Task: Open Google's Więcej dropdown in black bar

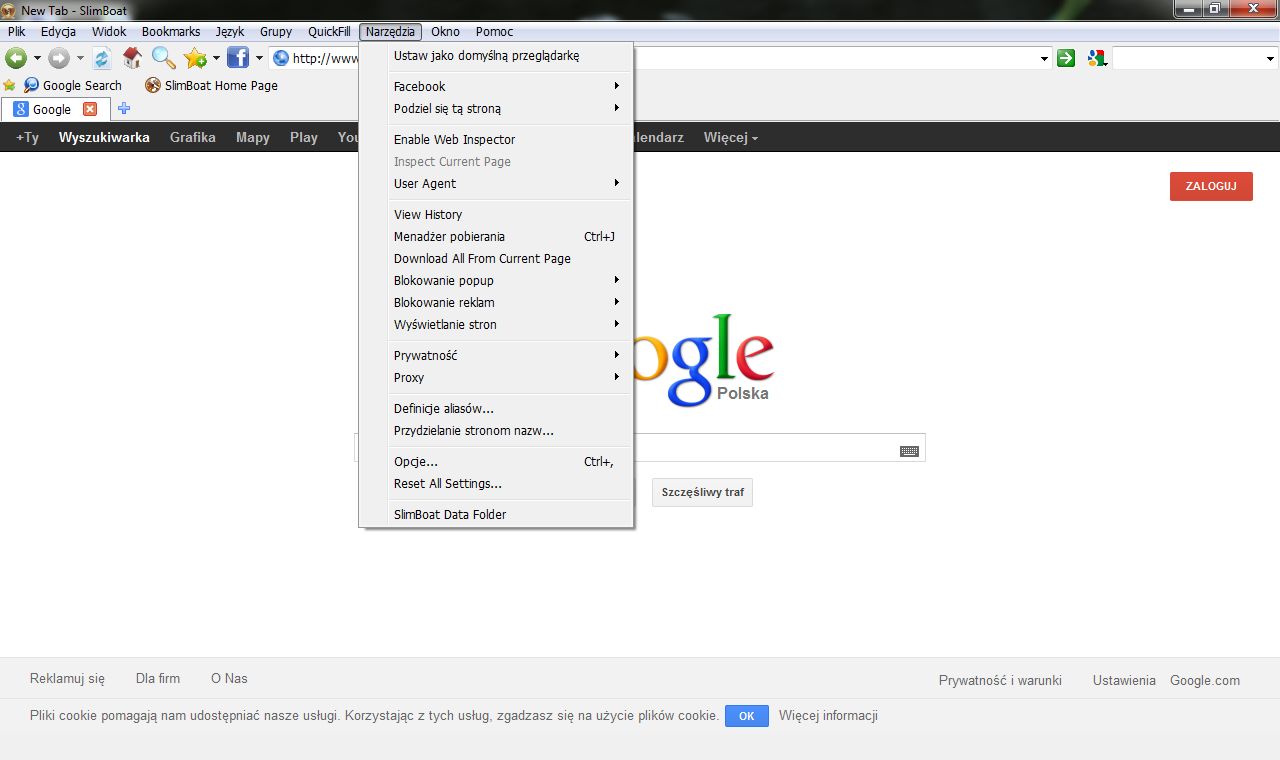Action: click(x=730, y=137)
